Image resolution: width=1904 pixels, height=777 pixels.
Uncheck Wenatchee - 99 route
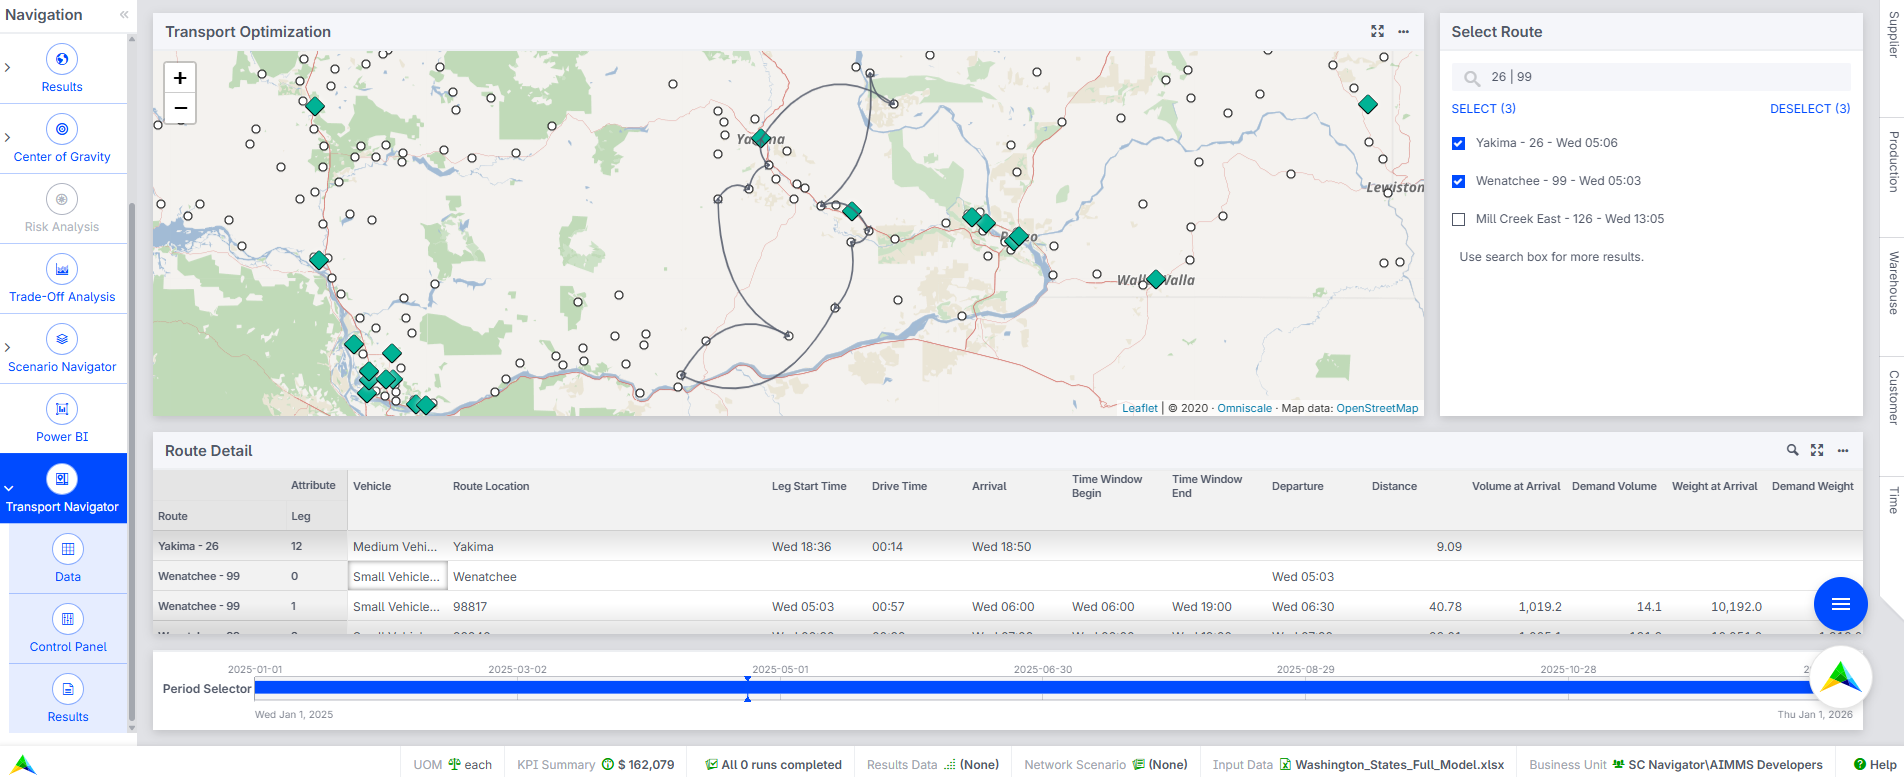[1459, 181]
